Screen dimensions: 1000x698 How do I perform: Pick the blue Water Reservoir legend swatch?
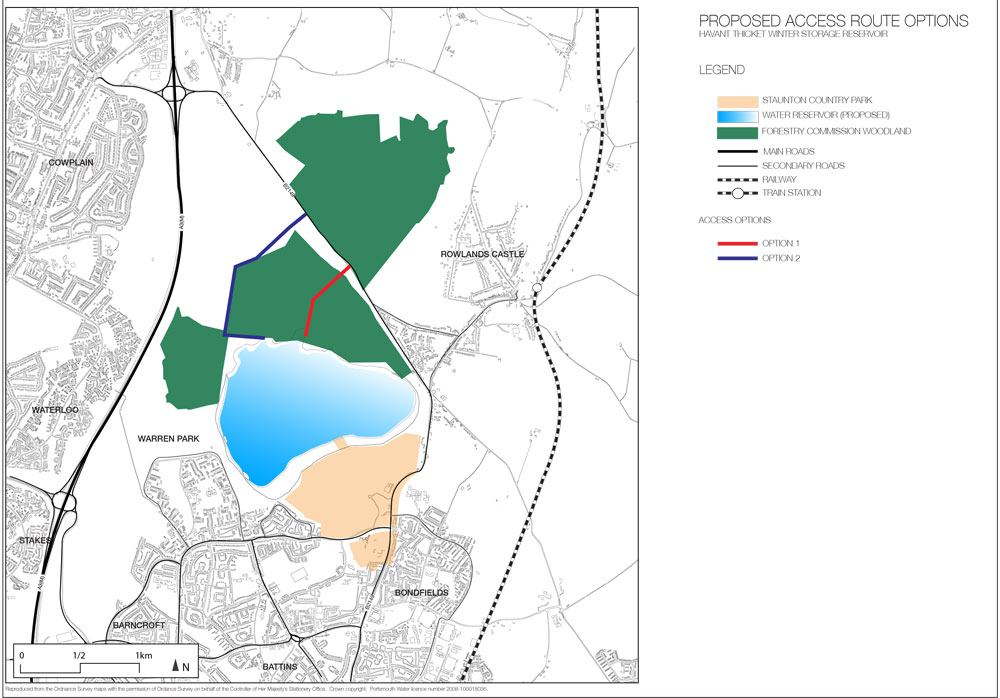[737, 116]
